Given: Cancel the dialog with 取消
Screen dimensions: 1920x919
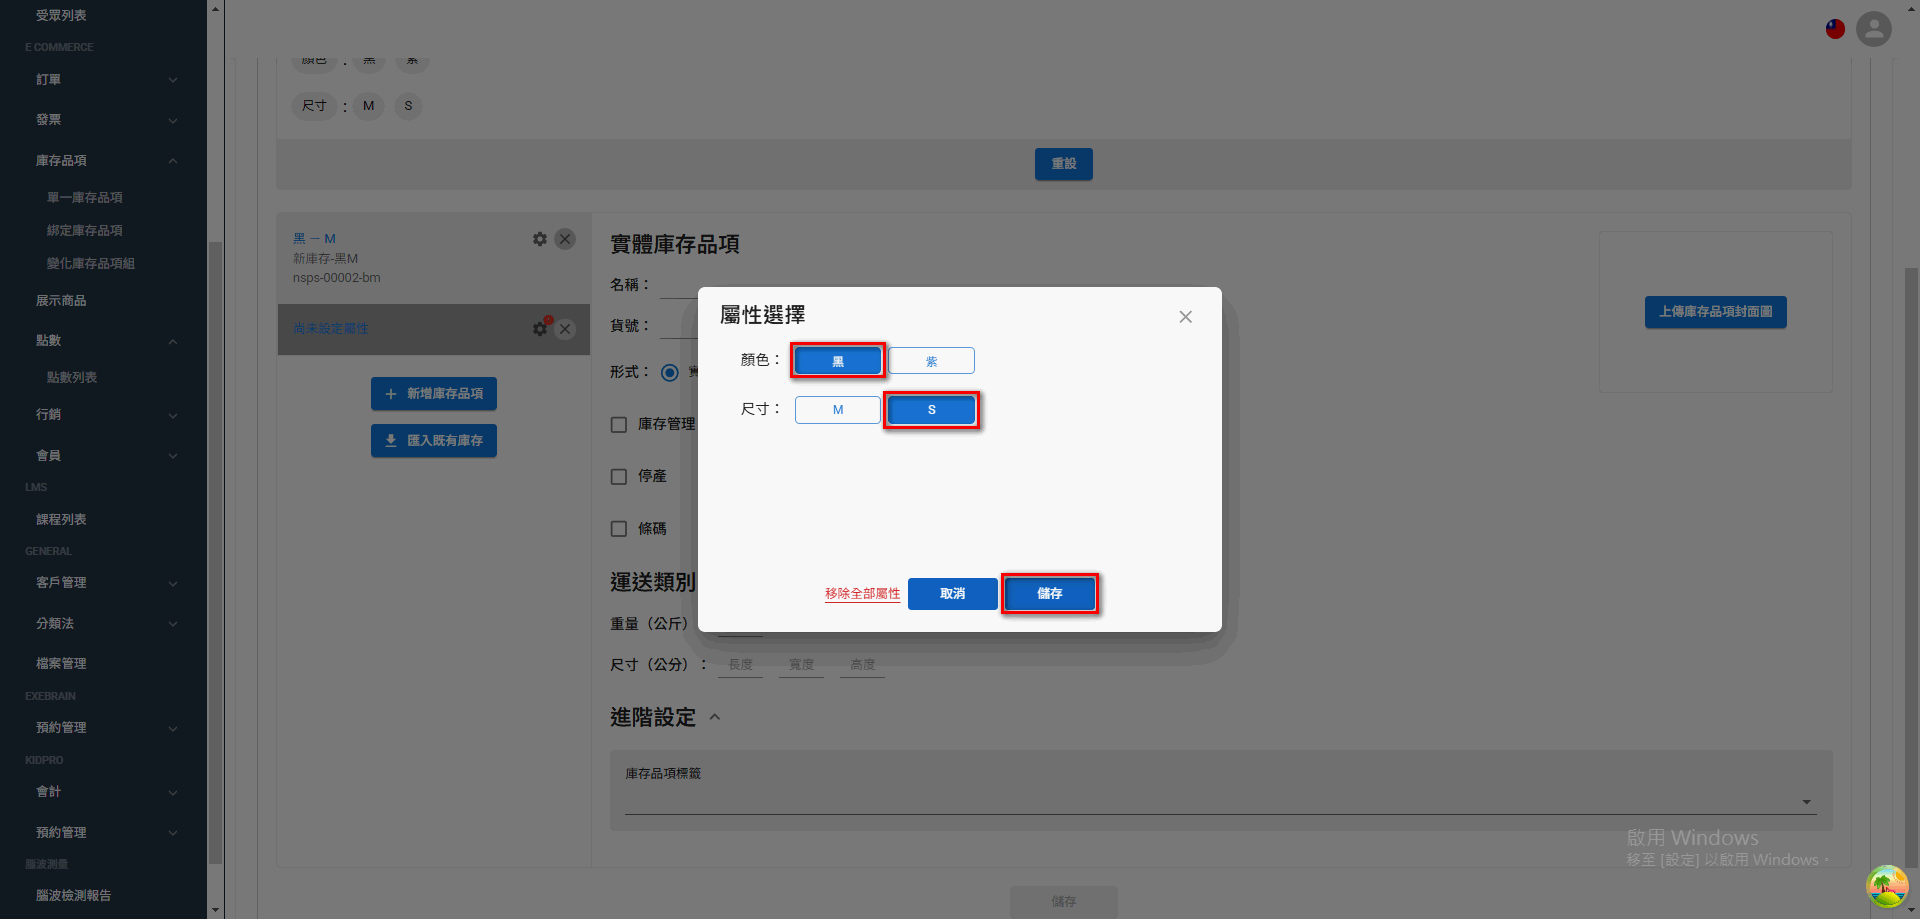Looking at the screenshot, I should [952, 594].
